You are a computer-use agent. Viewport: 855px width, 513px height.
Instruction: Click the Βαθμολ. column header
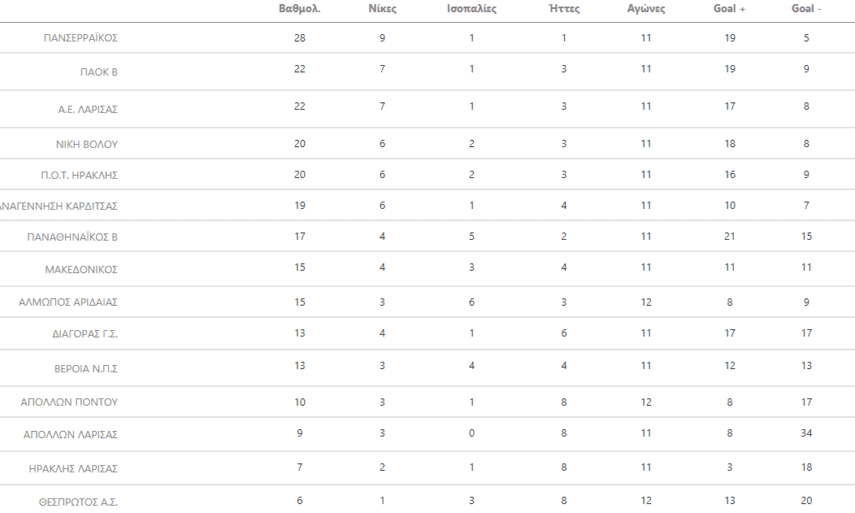[x=299, y=10]
